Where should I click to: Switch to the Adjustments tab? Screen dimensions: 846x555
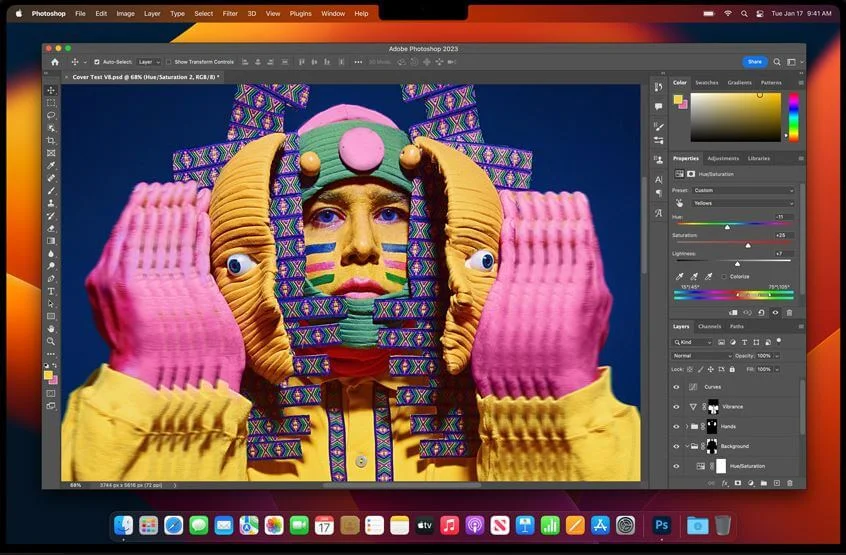pos(723,159)
